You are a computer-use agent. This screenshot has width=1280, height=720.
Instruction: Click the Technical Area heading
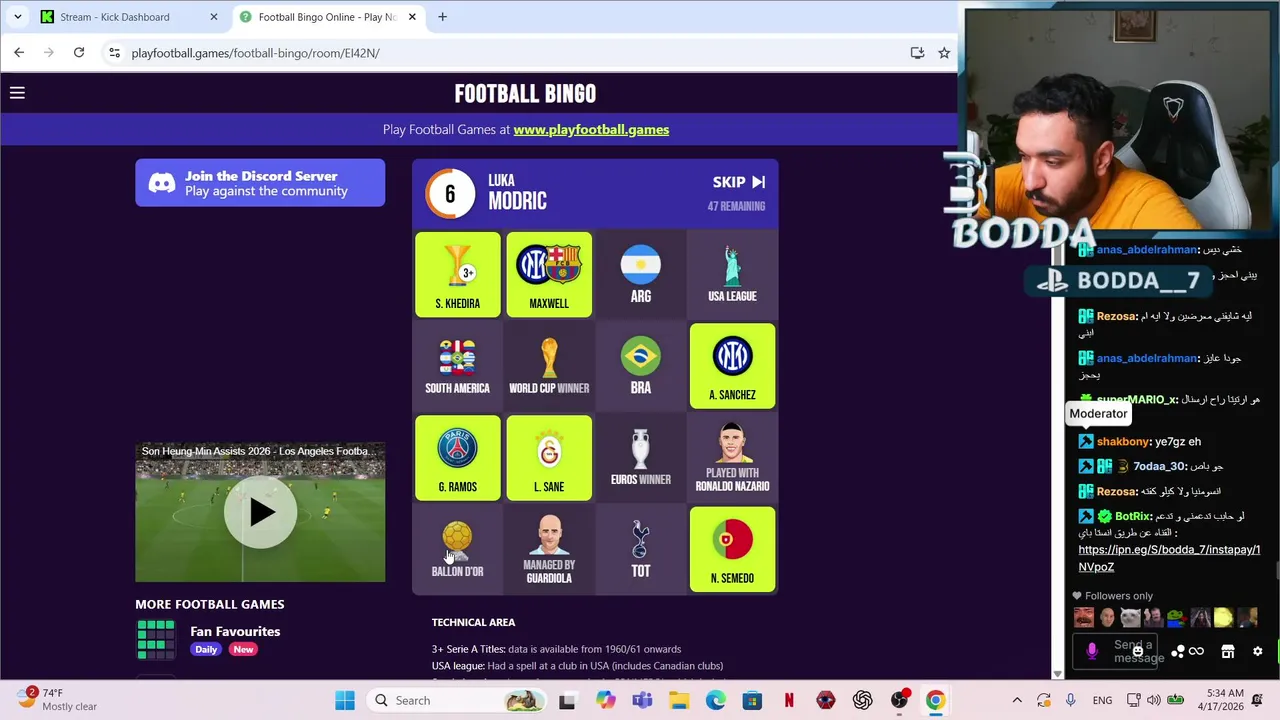(473, 622)
